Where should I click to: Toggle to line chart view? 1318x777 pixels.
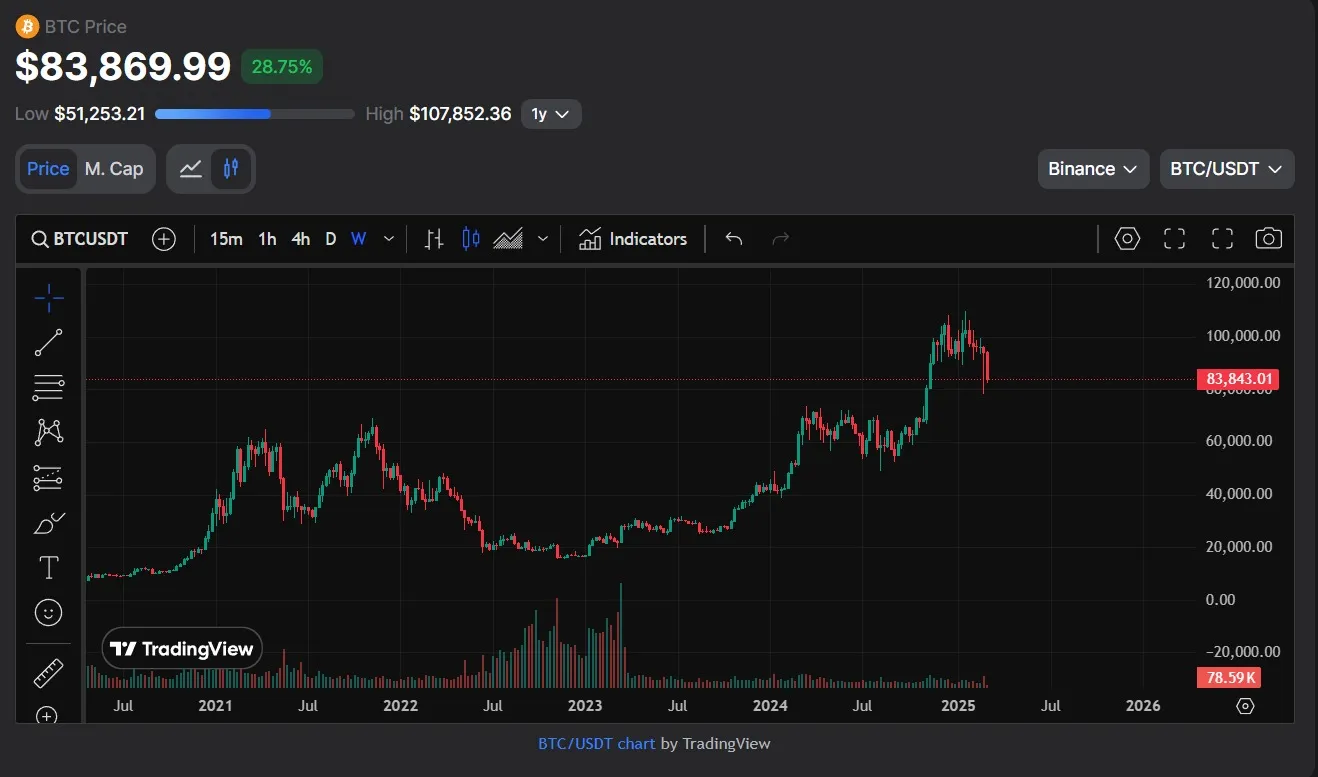click(191, 169)
